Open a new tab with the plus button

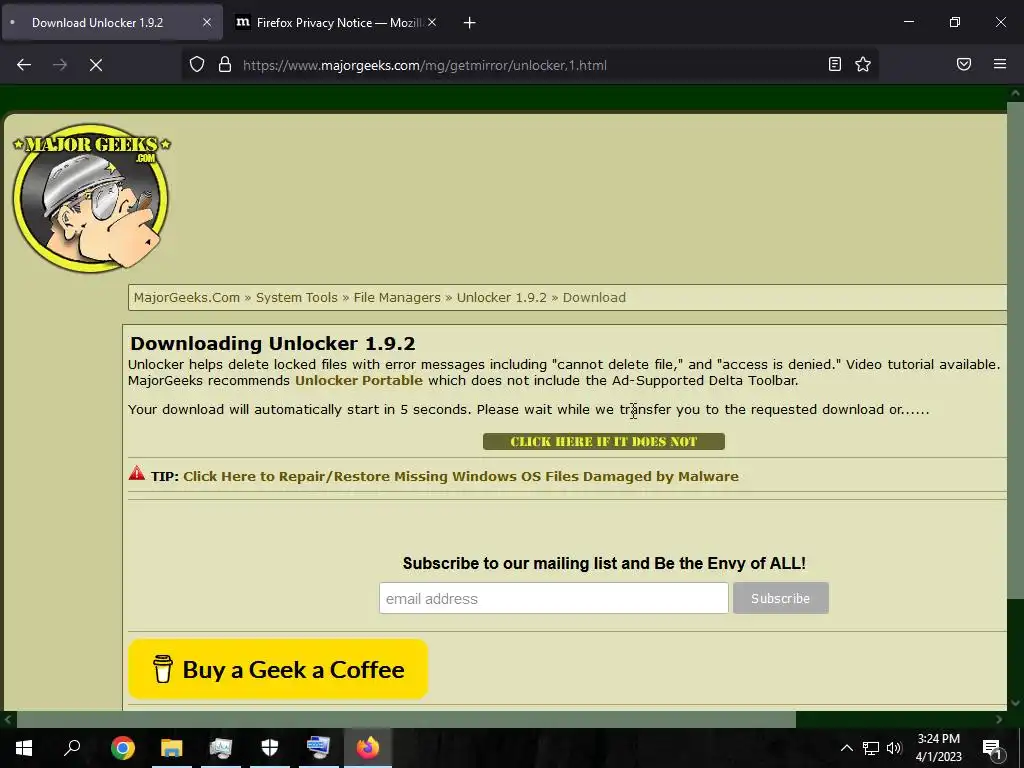click(470, 23)
